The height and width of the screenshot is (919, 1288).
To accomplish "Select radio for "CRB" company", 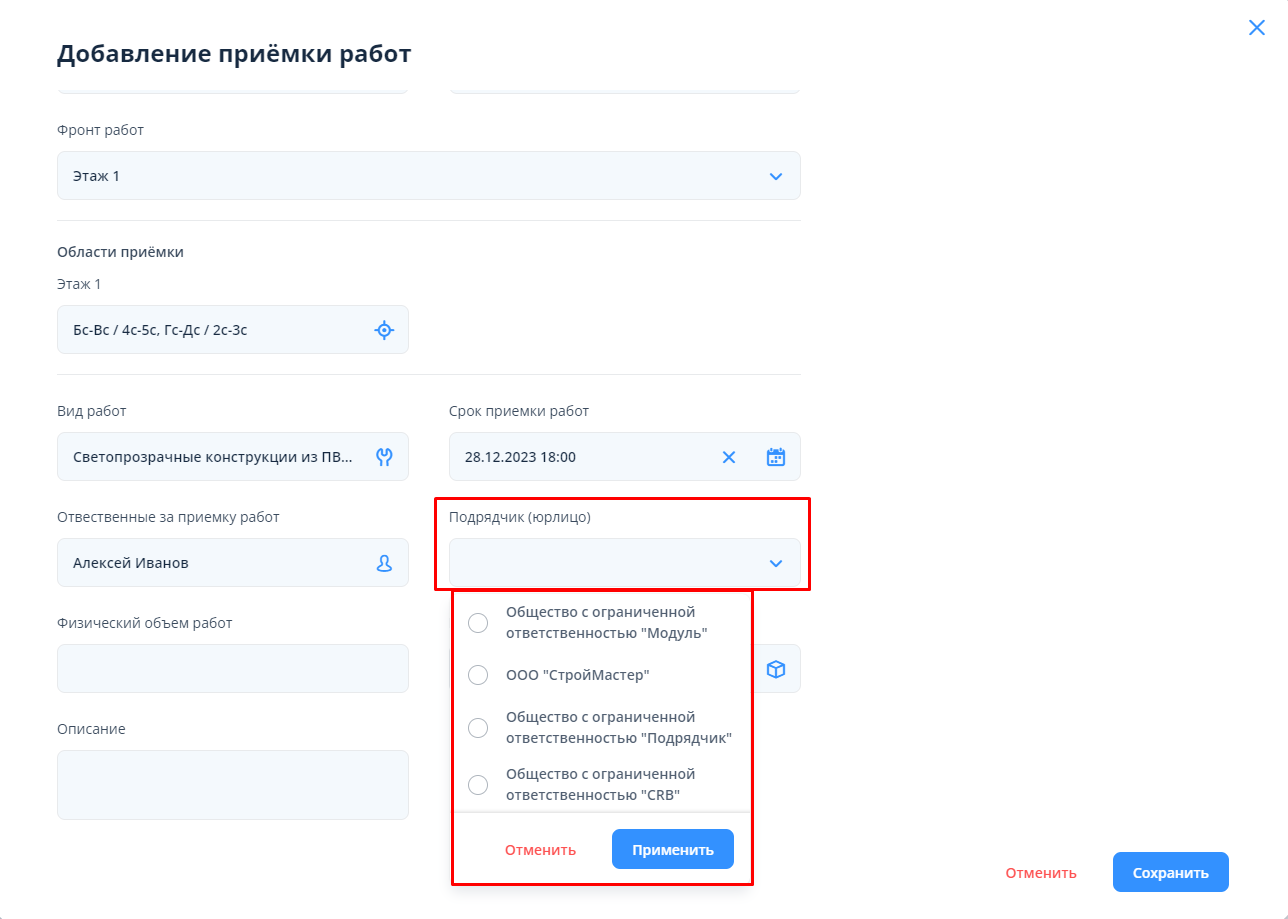I will (x=478, y=785).
